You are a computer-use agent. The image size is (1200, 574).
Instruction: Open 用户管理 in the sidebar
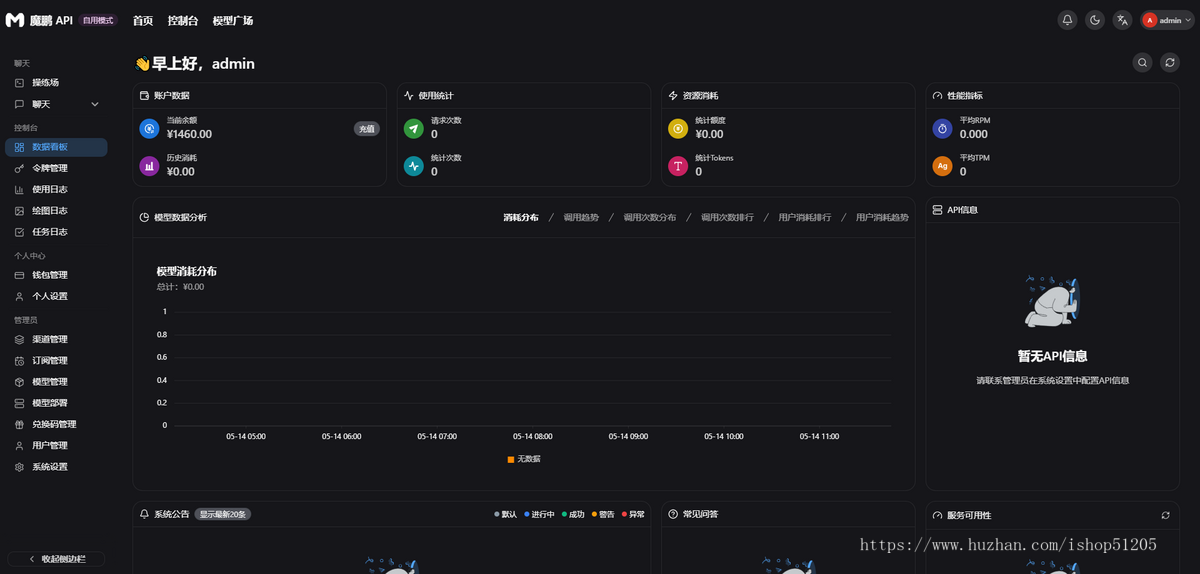coord(56,445)
